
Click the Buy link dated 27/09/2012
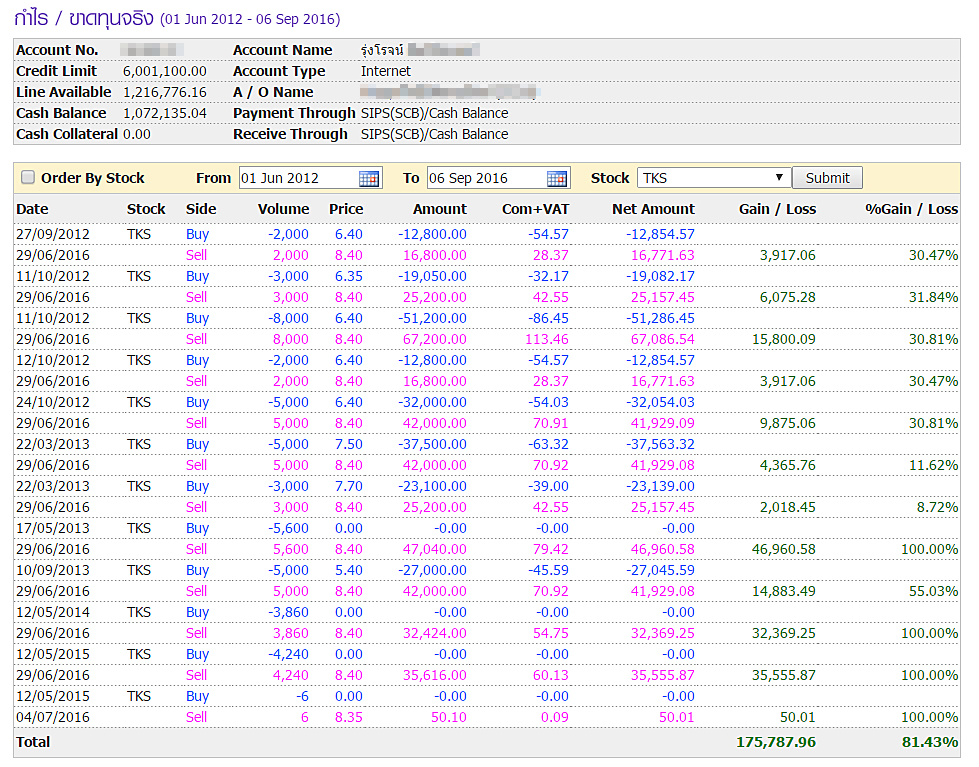(197, 234)
